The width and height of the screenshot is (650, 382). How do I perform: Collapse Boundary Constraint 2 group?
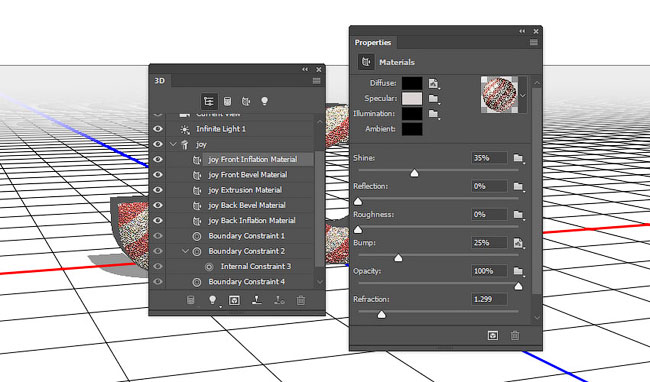pyautogui.click(x=186, y=251)
